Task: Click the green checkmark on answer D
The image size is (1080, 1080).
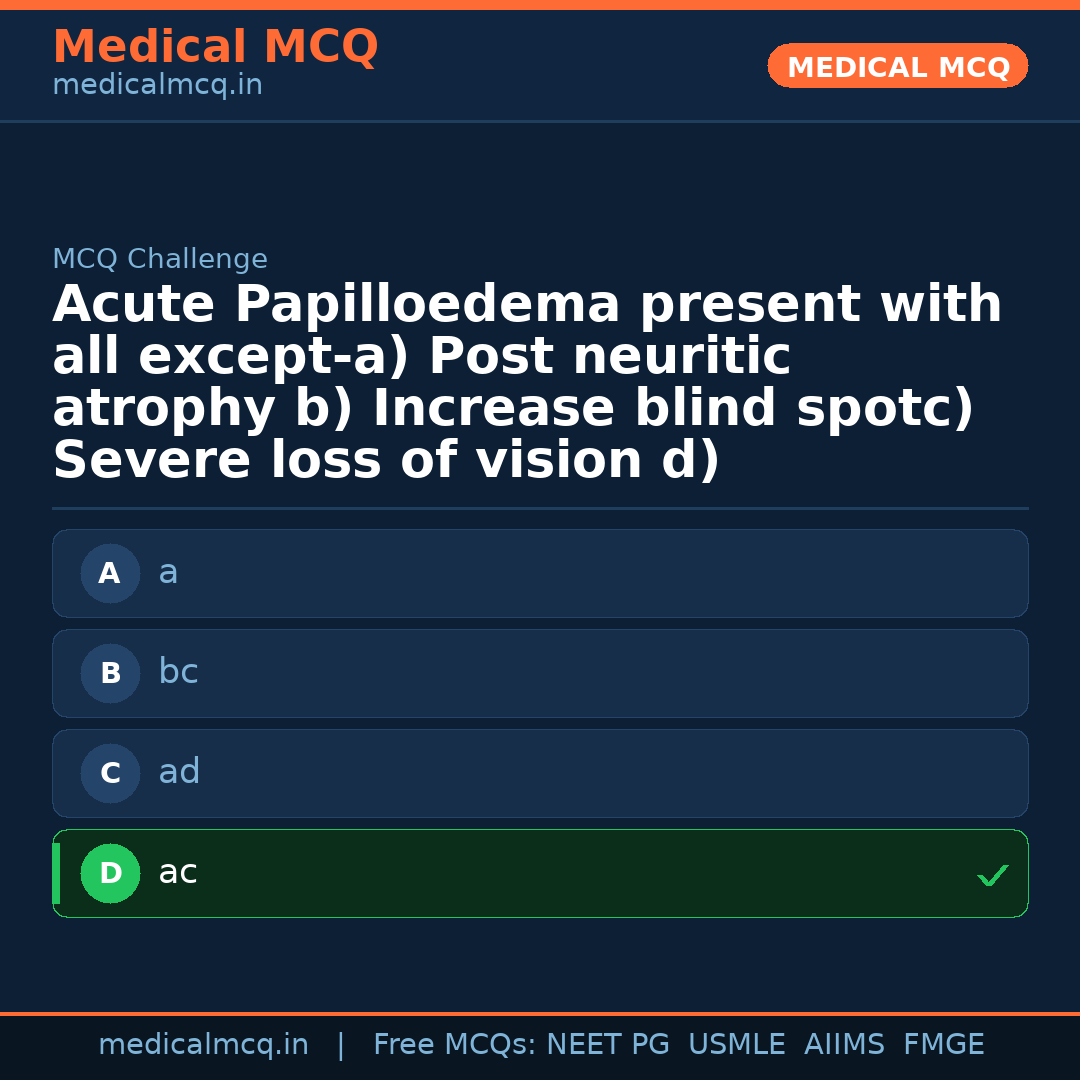Action: coord(993,877)
